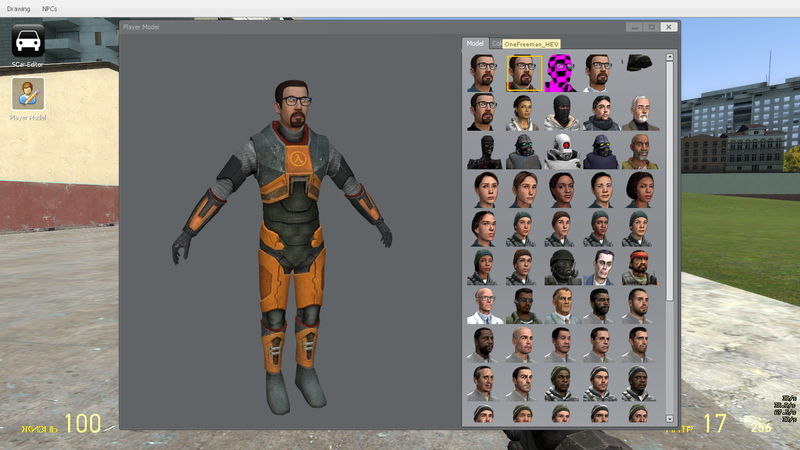Choose the charred black zombie model
Image resolution: width=800 pixels, height=450 pixels.
click(485, 151)
